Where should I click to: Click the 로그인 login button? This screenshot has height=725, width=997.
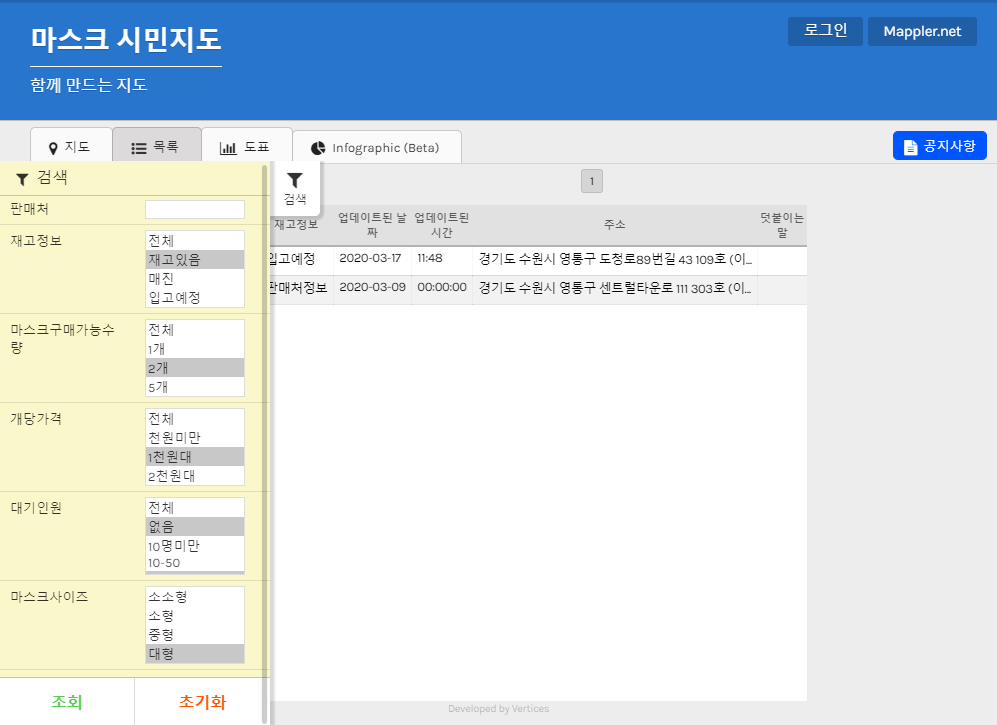[825, 31]
